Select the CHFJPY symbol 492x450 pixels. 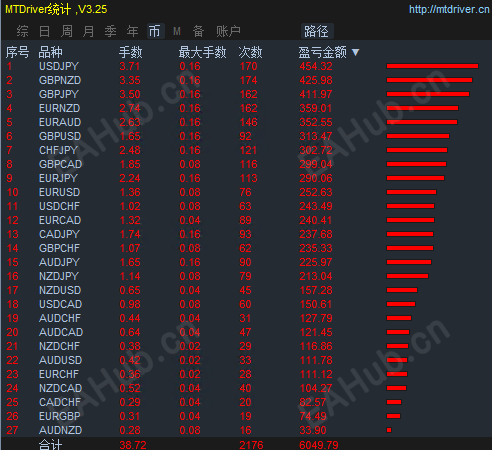58,150
